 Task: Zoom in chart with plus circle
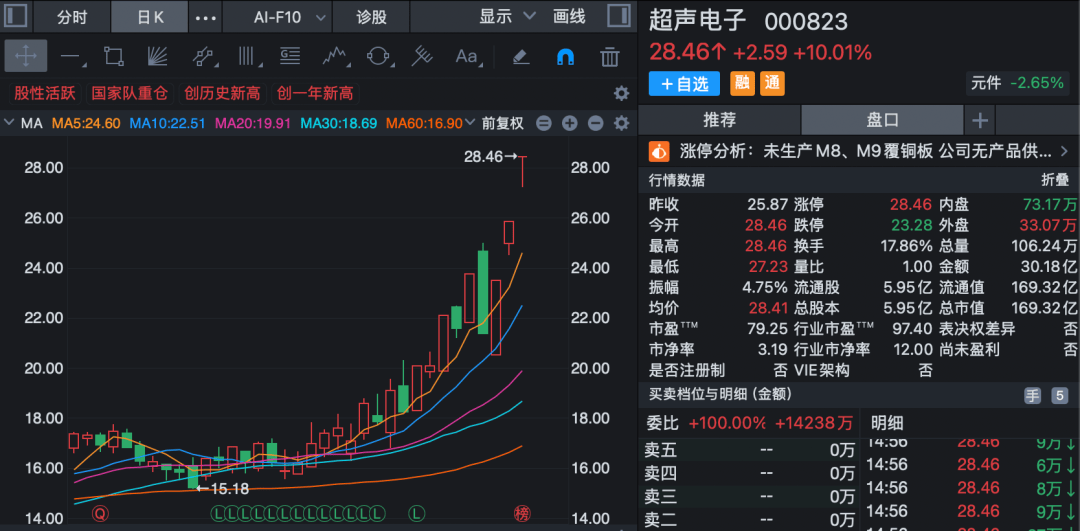click(569, 123)
